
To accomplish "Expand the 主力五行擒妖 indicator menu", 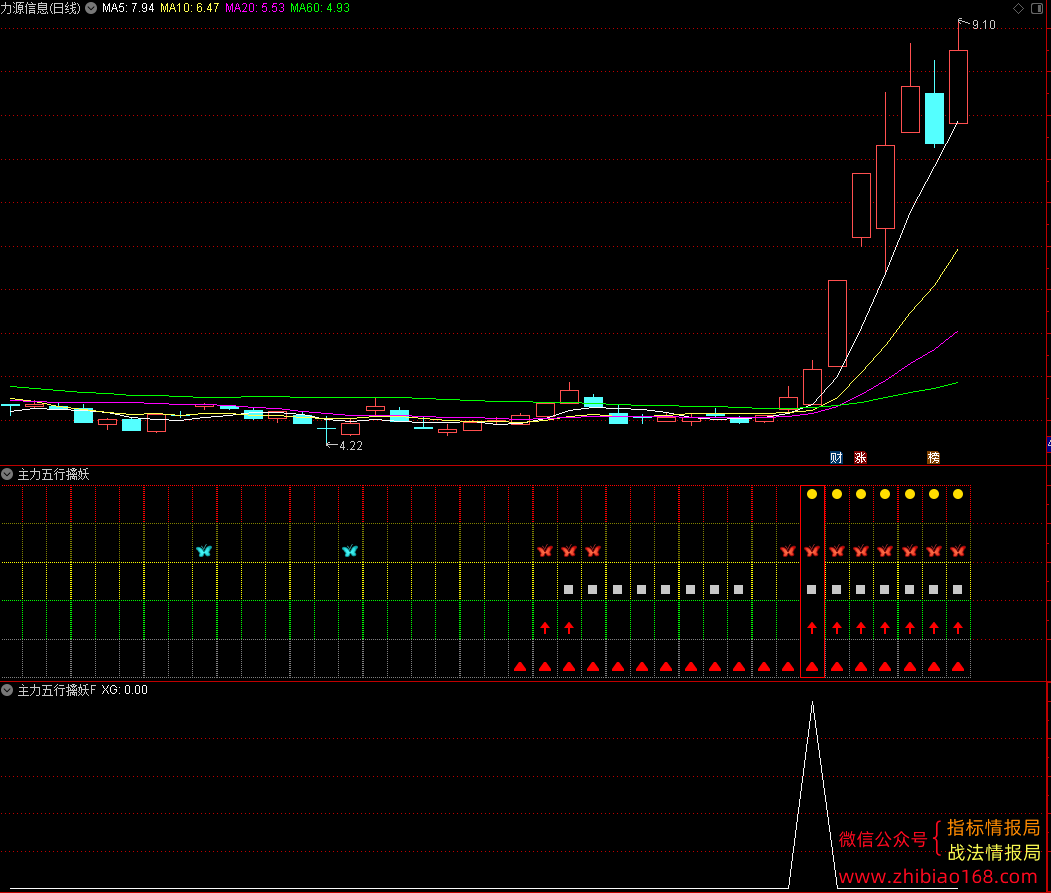I will [7, 474].
